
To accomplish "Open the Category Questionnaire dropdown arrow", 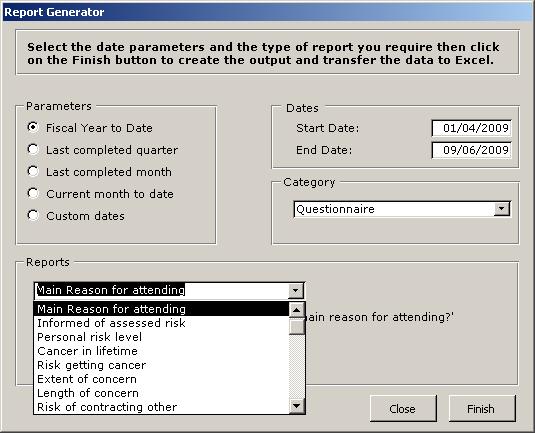I will coord(502,209).
